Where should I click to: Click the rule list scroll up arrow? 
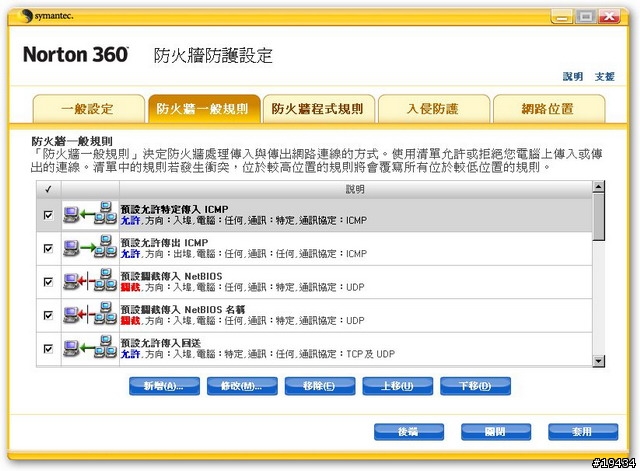click(x=599, y=187)
